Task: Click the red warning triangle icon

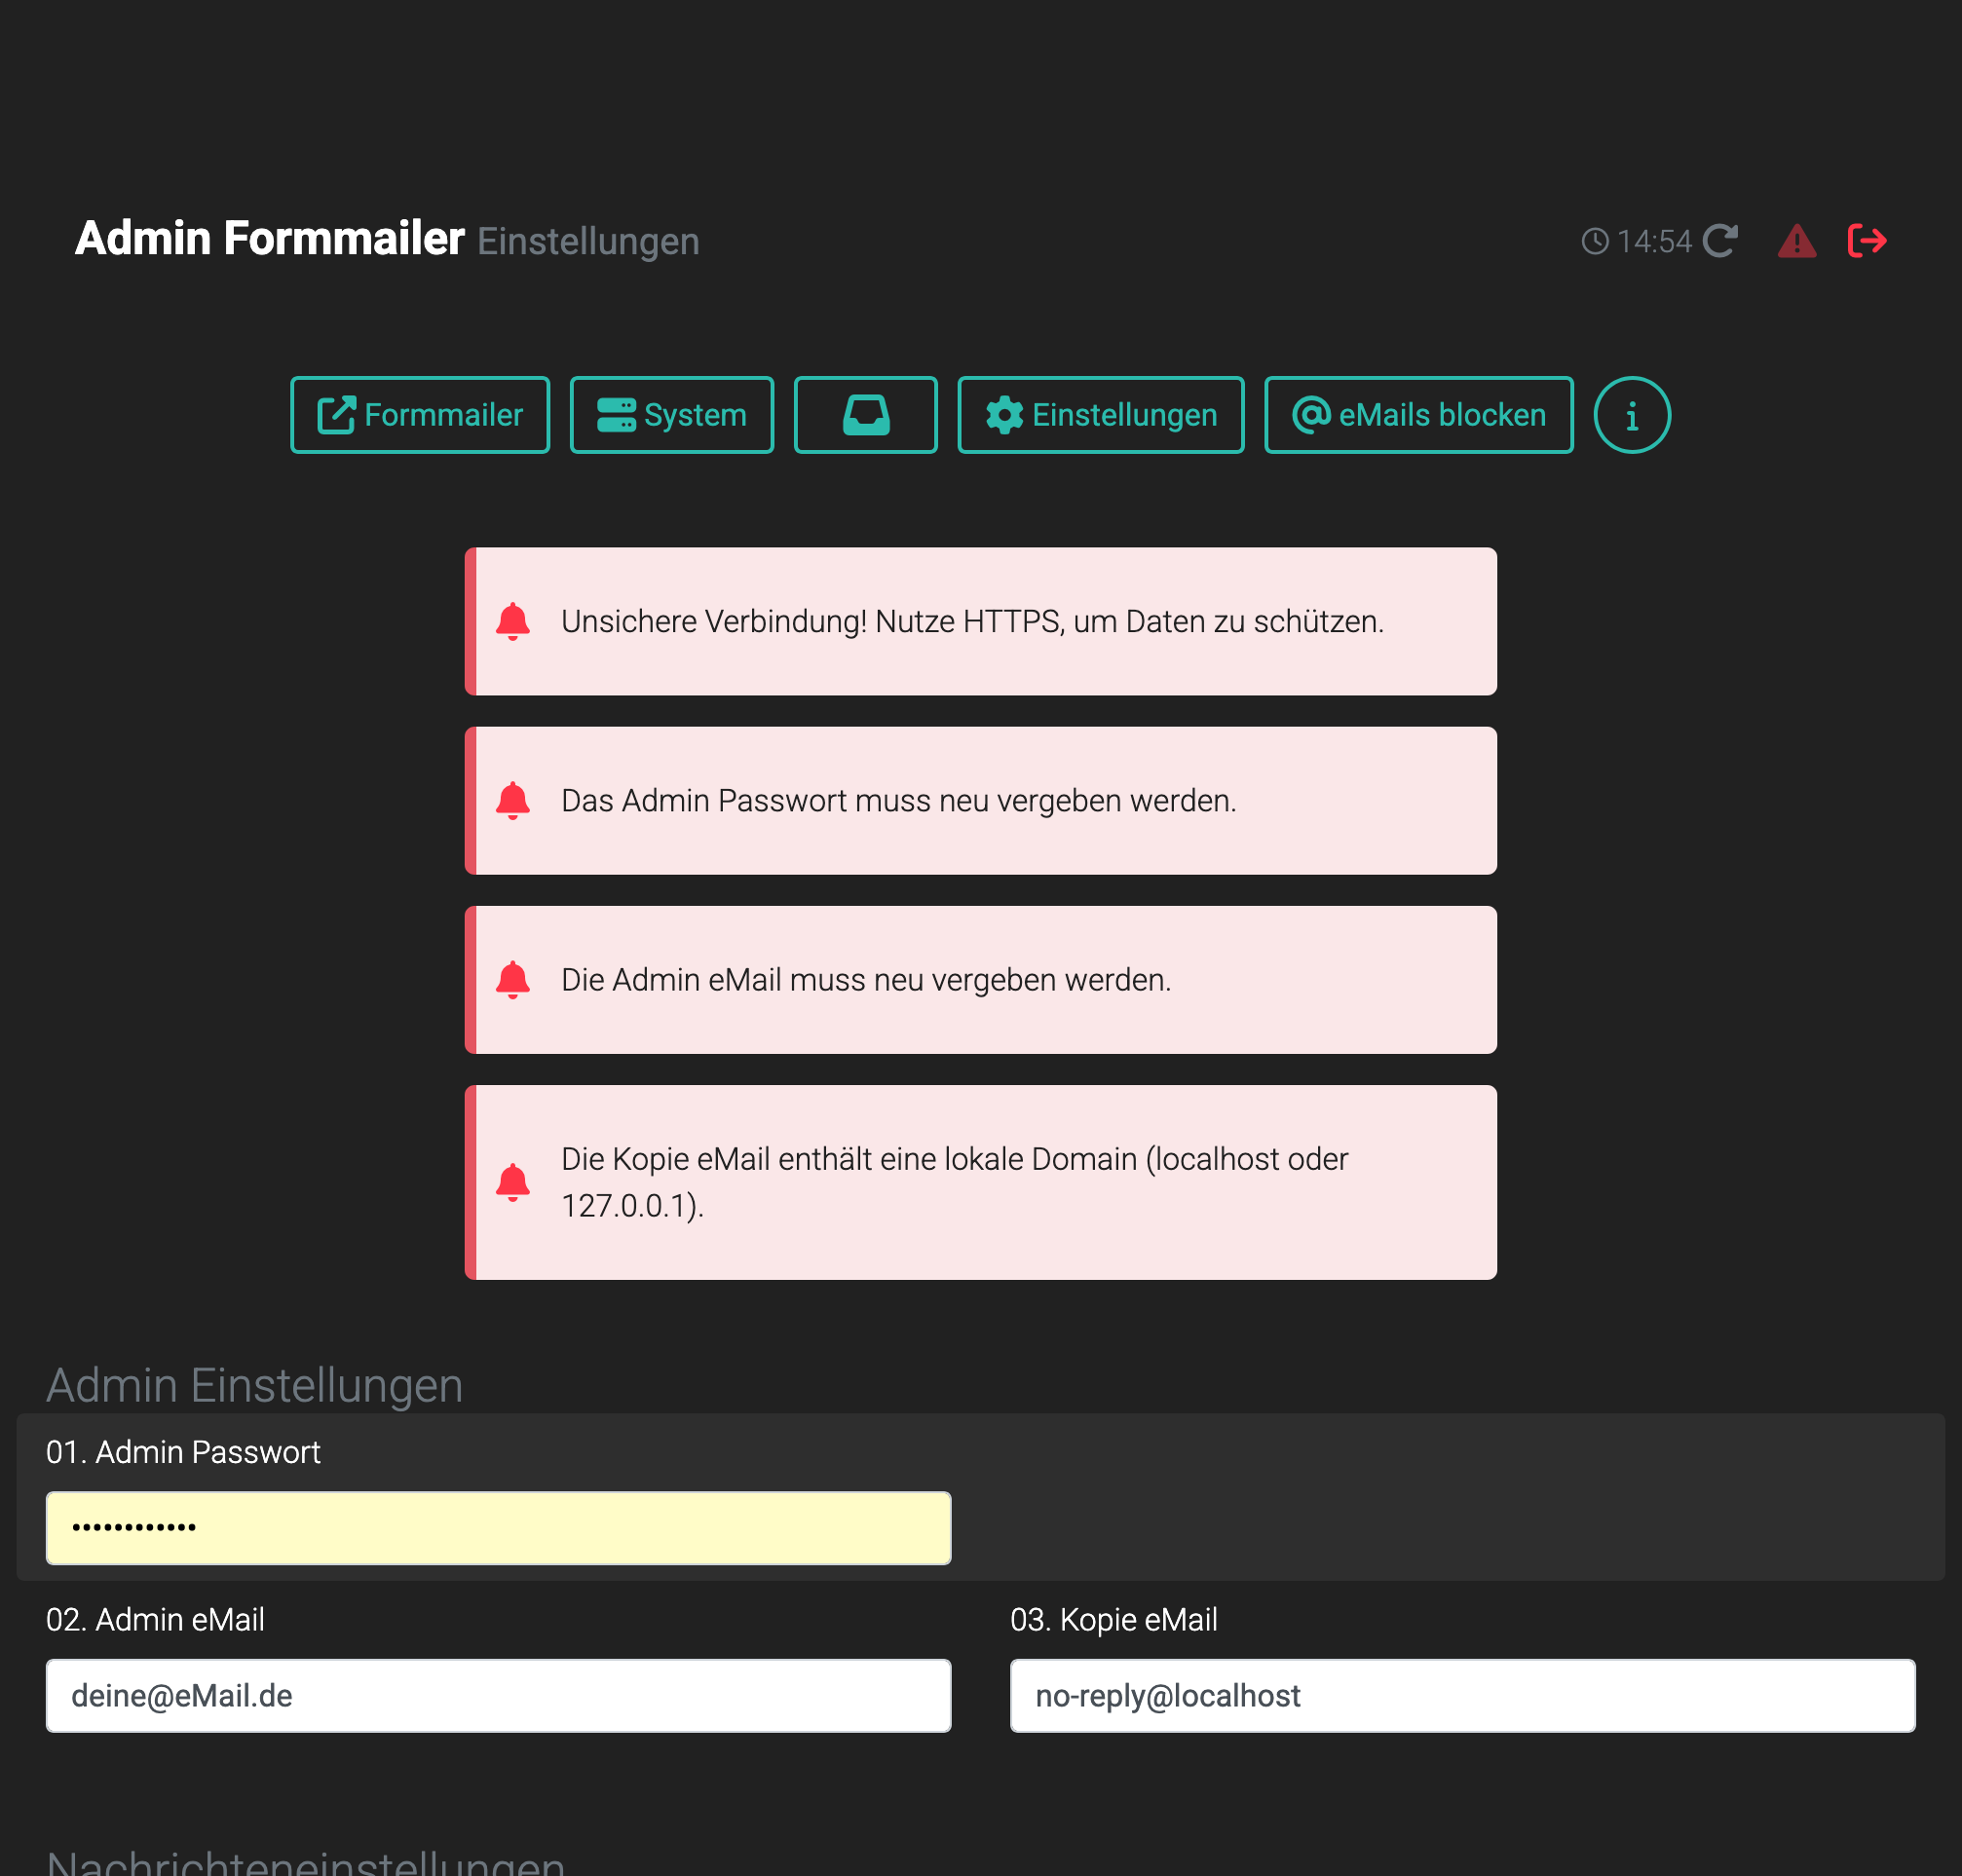Action: tap(1796, 241)
